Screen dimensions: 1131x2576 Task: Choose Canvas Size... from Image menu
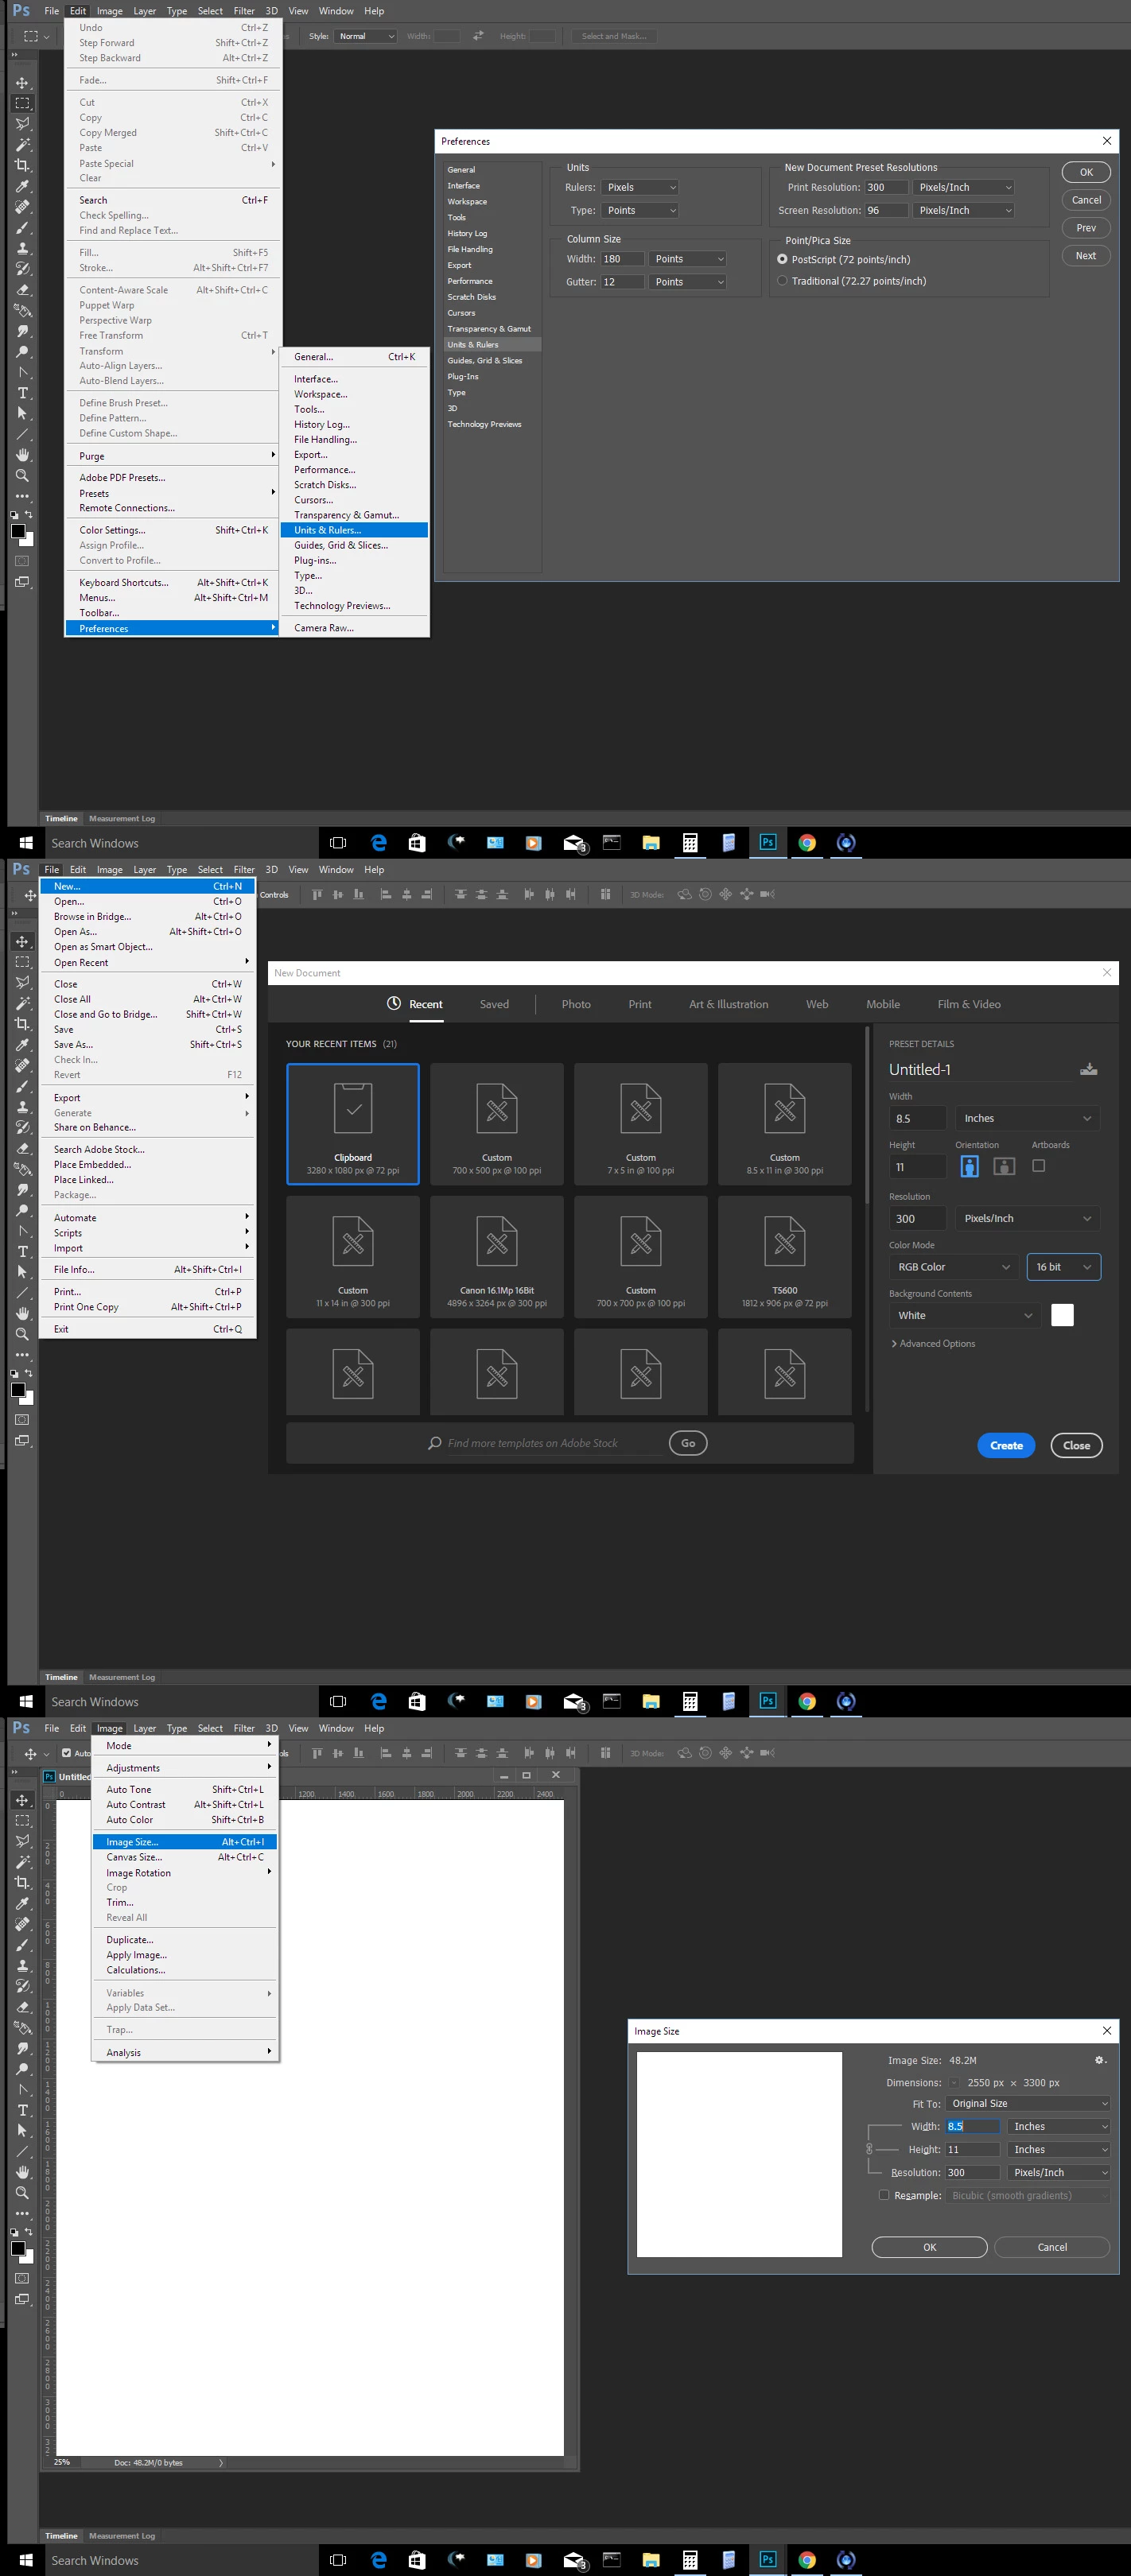tap(185, 1857)
